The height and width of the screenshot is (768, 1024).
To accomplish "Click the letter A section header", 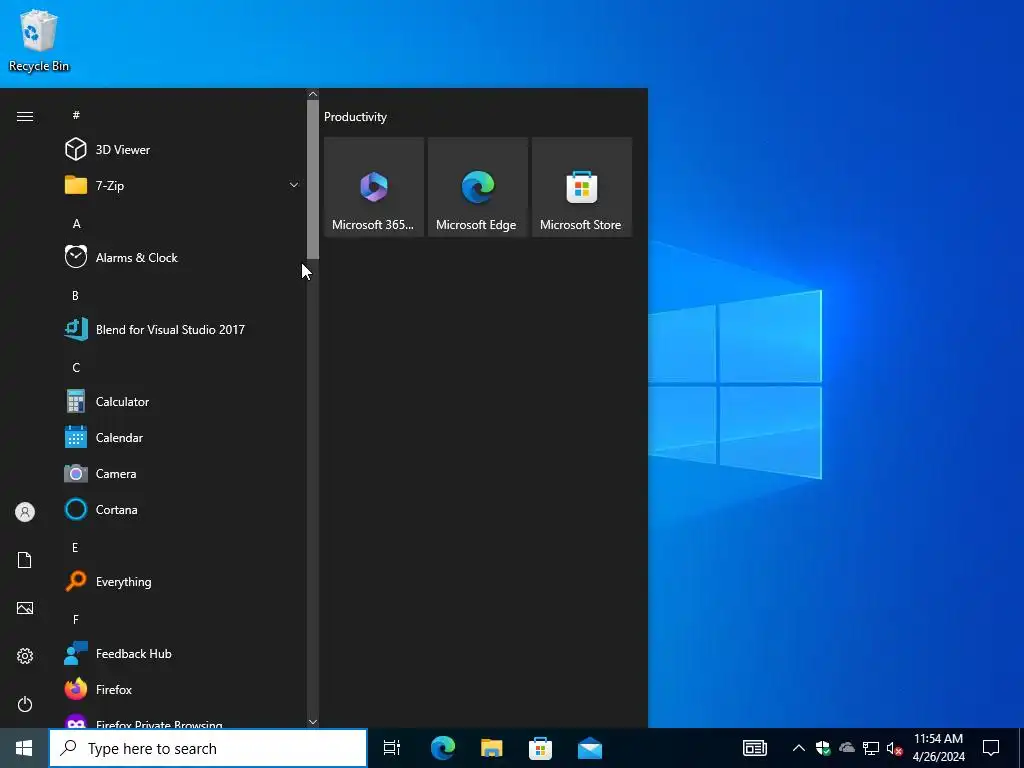I will pos(76,223).
